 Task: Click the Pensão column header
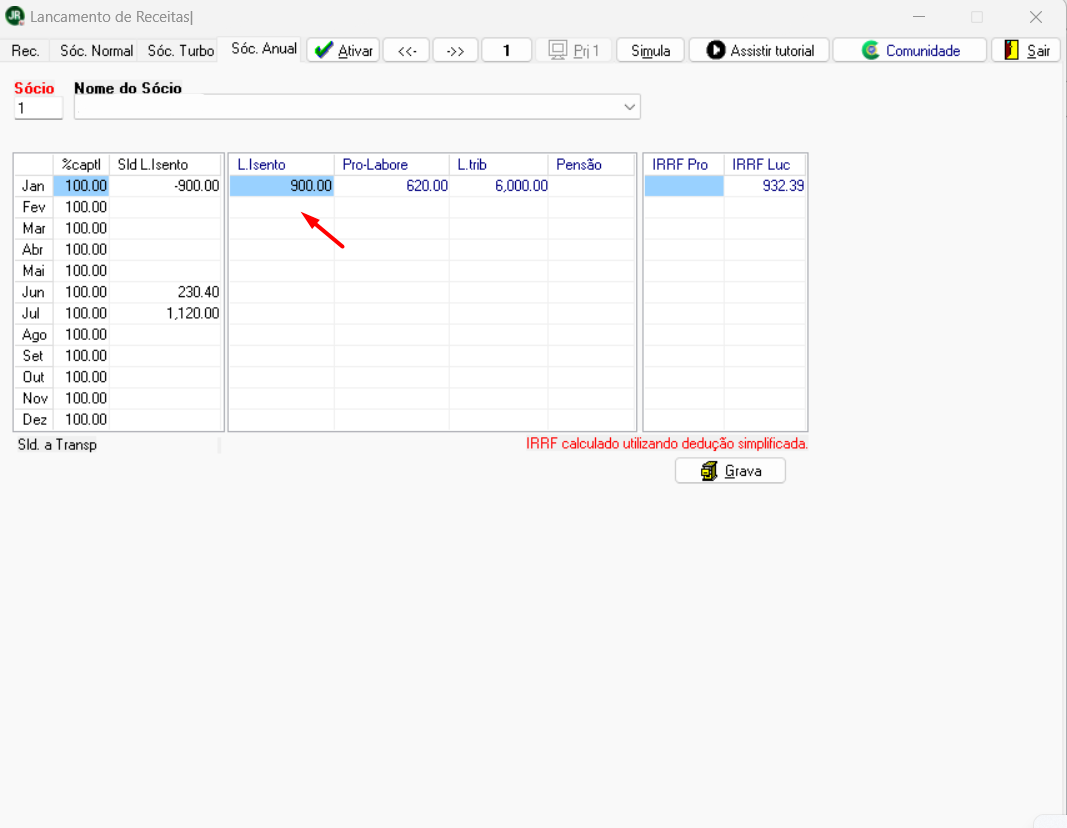pos(591,165)
